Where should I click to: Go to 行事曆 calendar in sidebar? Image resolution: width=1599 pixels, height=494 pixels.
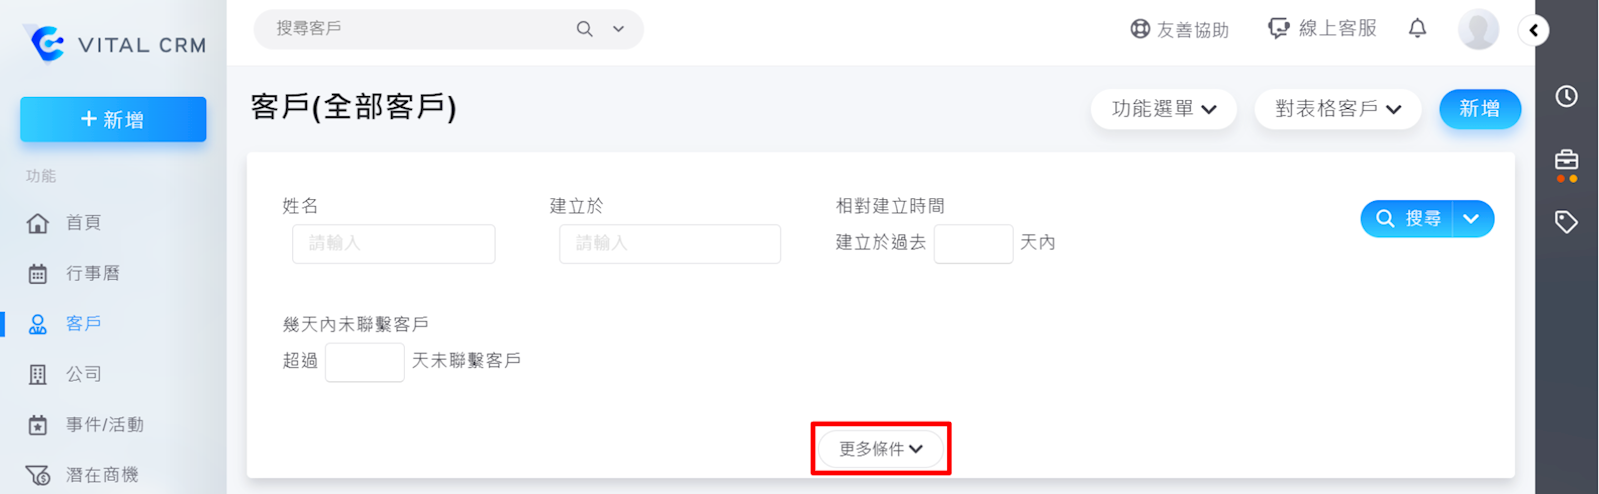[92, 273]
